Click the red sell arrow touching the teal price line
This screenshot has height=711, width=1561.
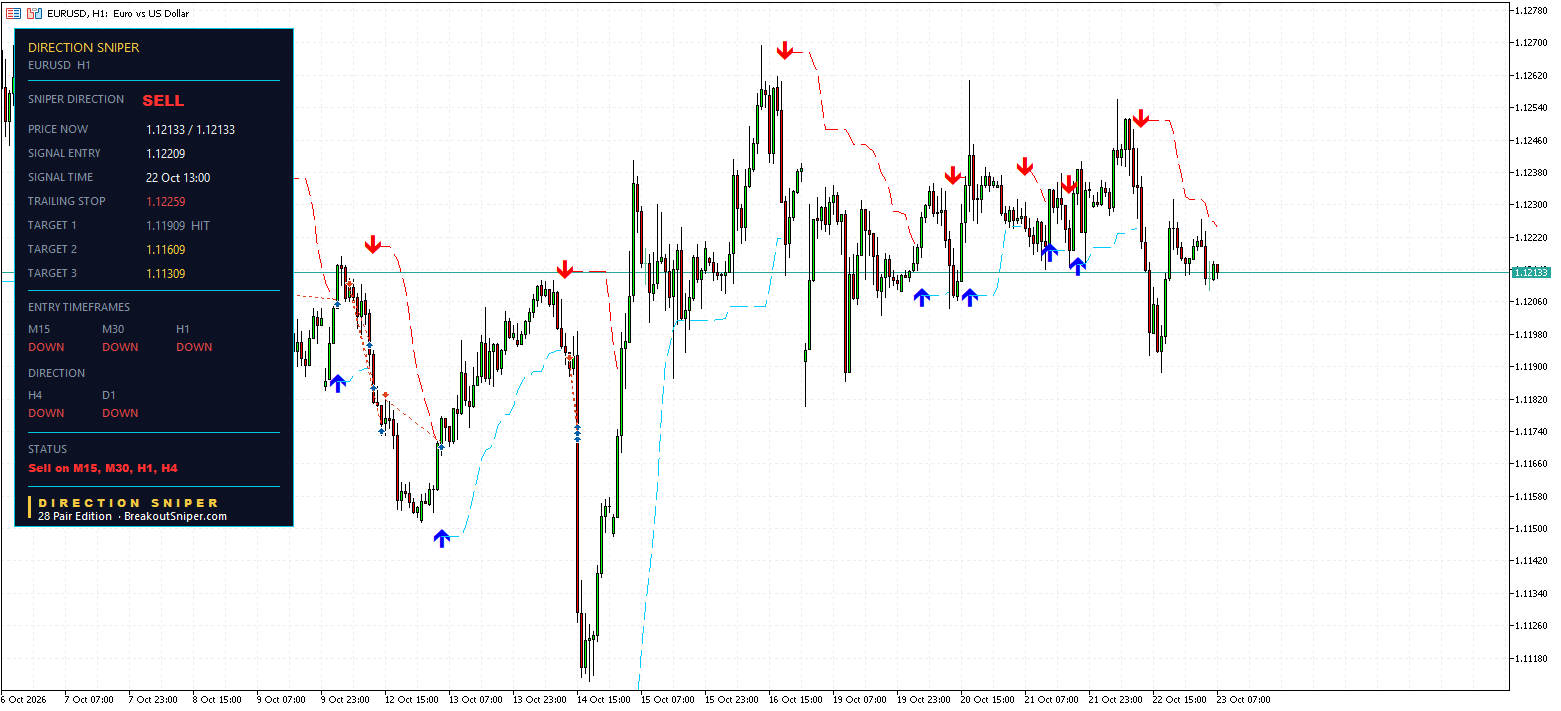coord(565,269)
